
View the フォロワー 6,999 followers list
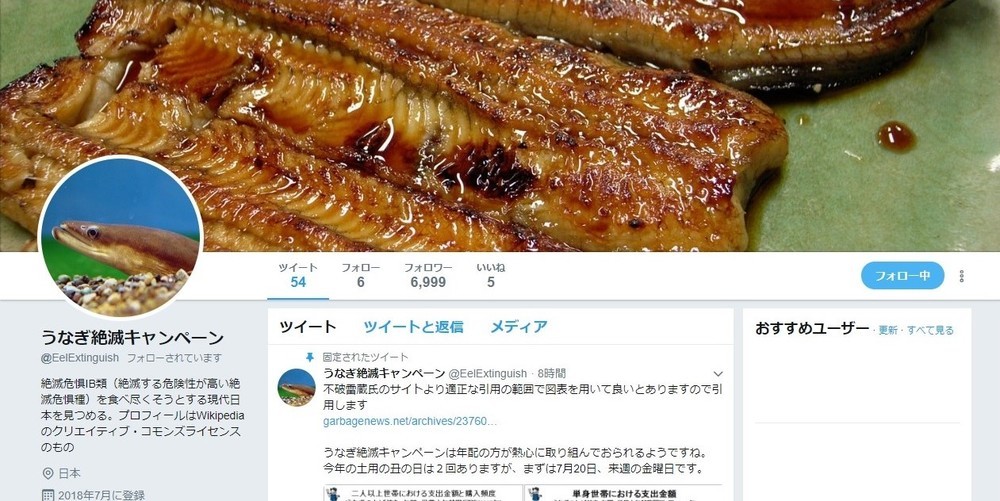(428, 275)
